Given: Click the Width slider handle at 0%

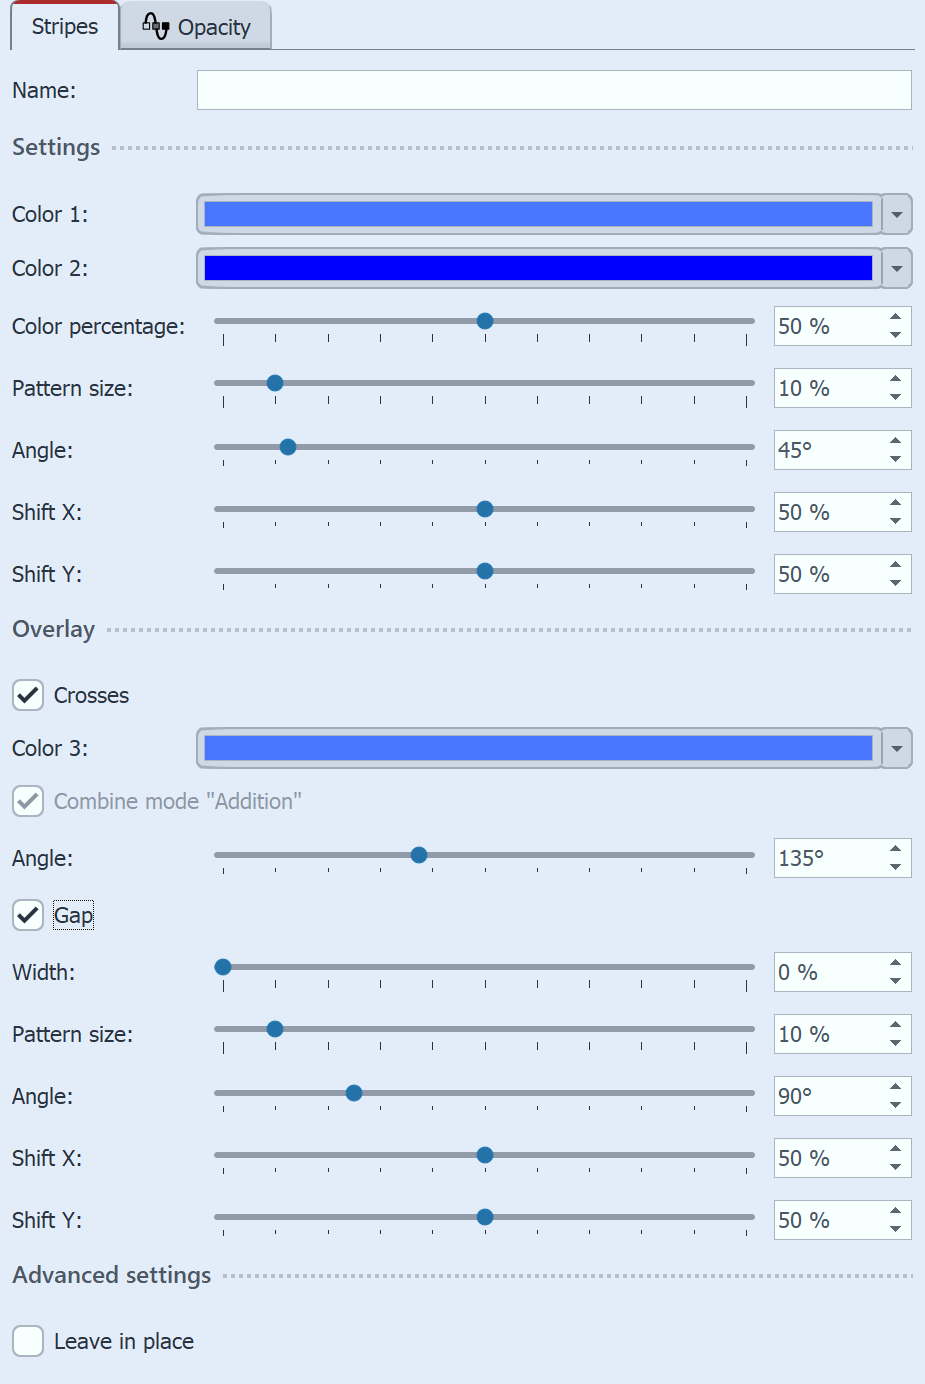Looking at the screenshot, I should (222, 966).
